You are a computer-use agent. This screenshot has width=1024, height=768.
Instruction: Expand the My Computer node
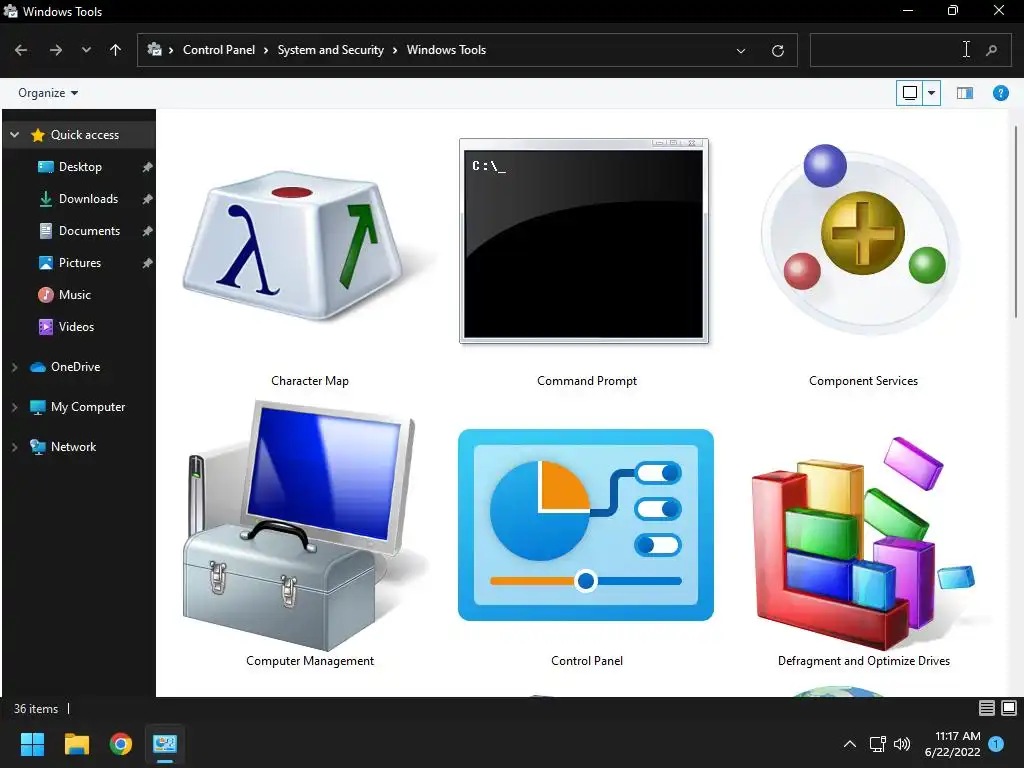(14, 407)
